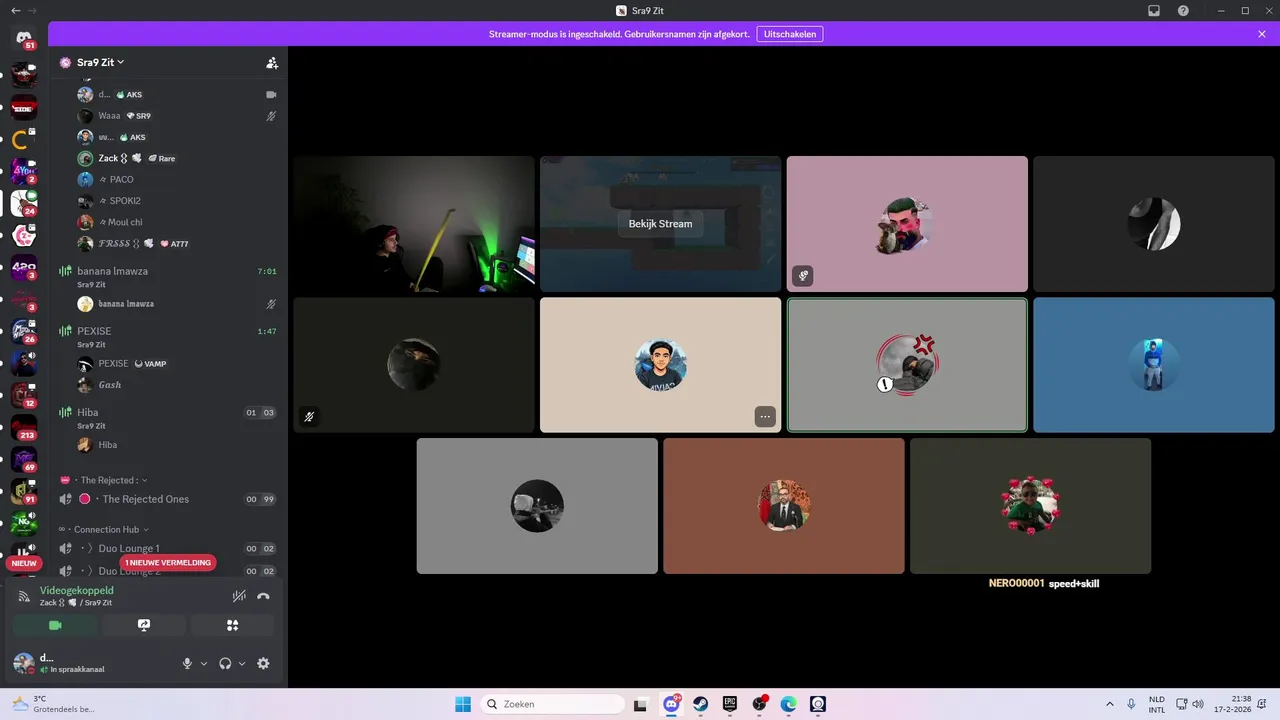Open the yellow C server icon

click(x=24, y=139)
